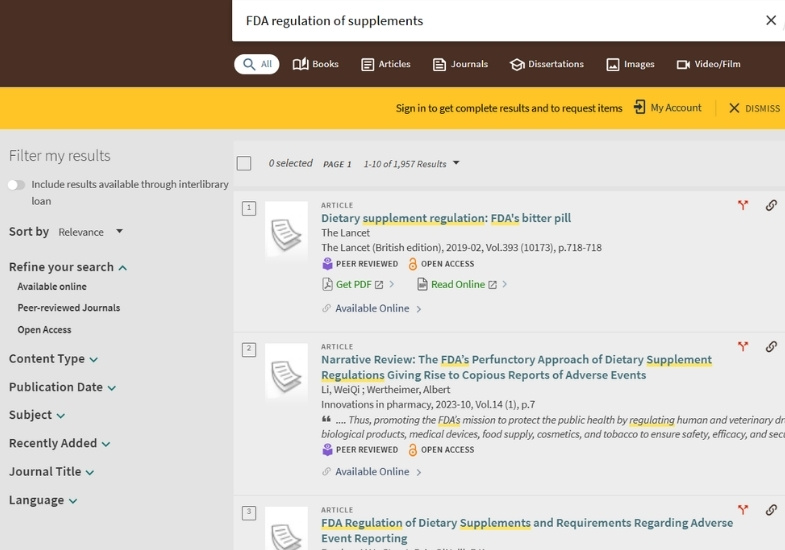Click the Get PDF link
Screen dimensions: 785x550
pos(353,284)
